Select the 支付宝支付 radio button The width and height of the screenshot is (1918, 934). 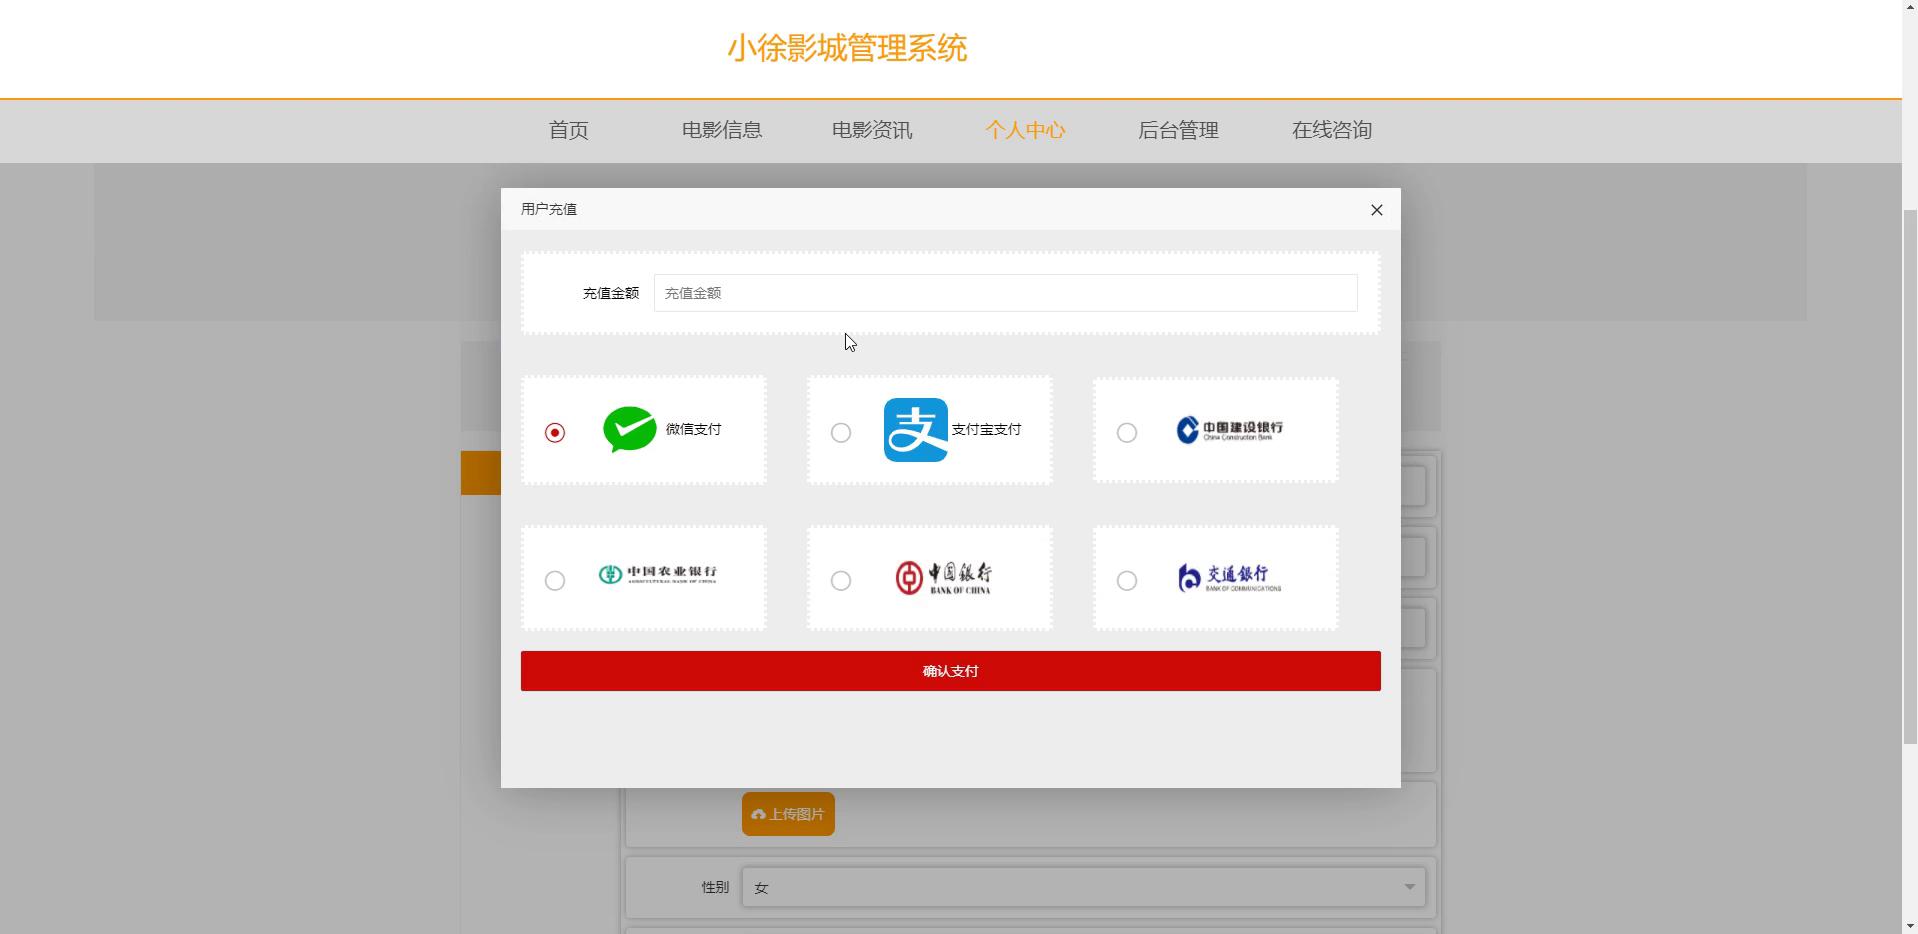point(841,433)
